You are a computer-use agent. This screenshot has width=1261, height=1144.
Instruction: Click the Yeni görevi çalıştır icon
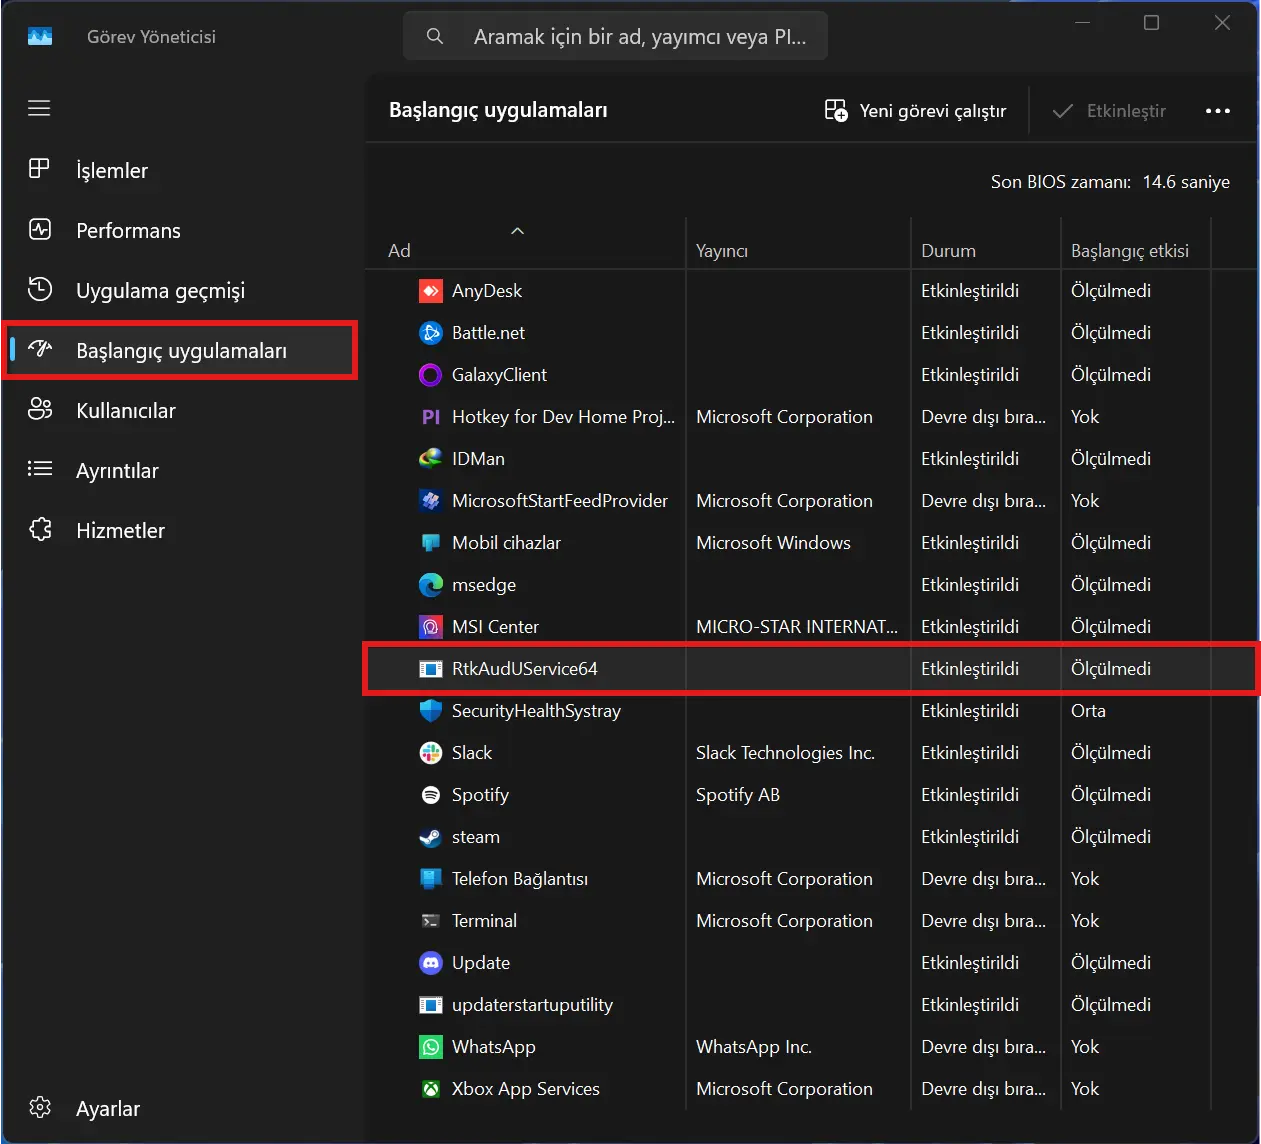click(836, 110)
